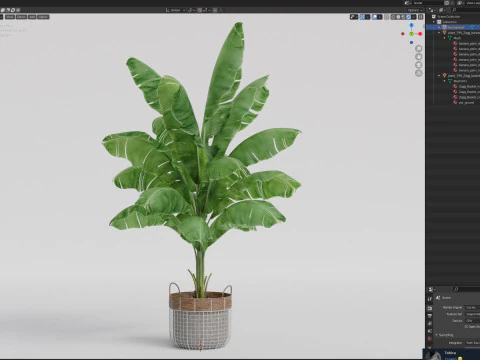Click the new scene icon in top bar
Viewport: 480px width, 360px height.
[447, 3]
